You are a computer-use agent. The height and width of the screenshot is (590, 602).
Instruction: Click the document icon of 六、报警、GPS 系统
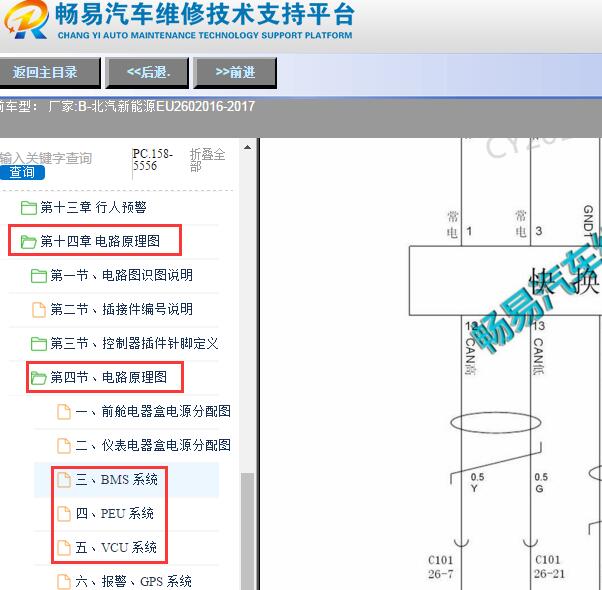[64, 582]
